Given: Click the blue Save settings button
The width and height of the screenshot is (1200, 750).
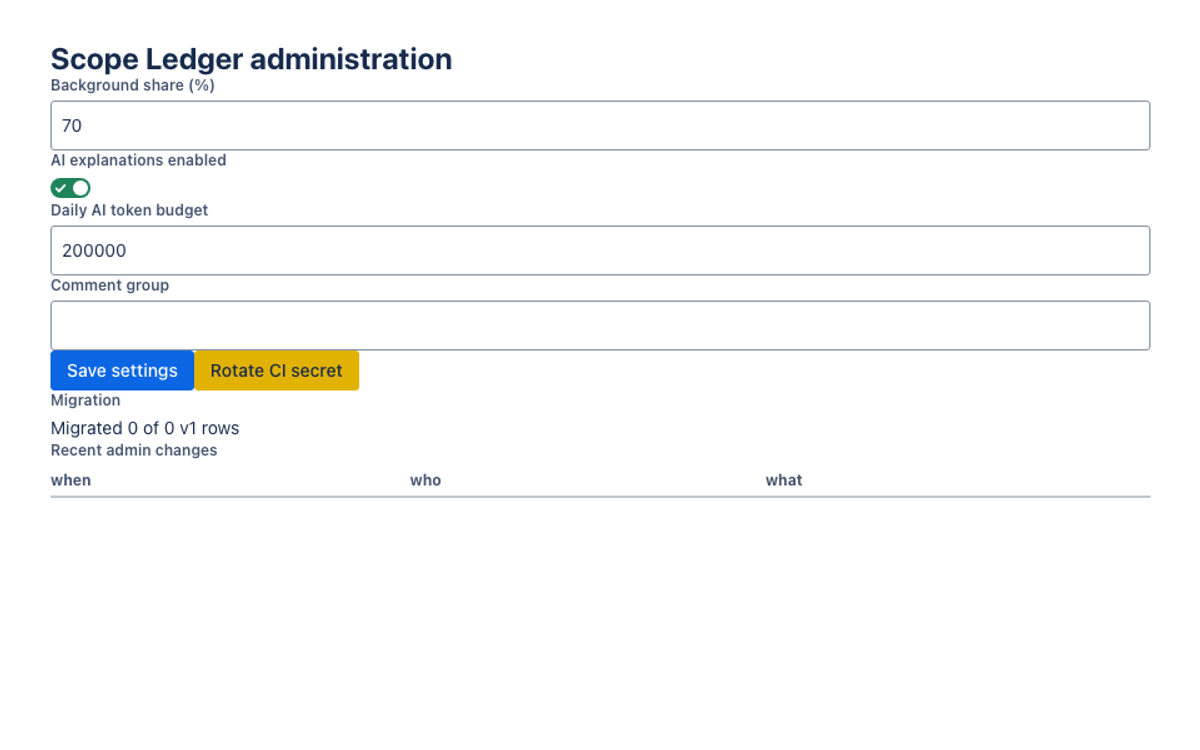Looking at the screenshot, I should [122, 370].
